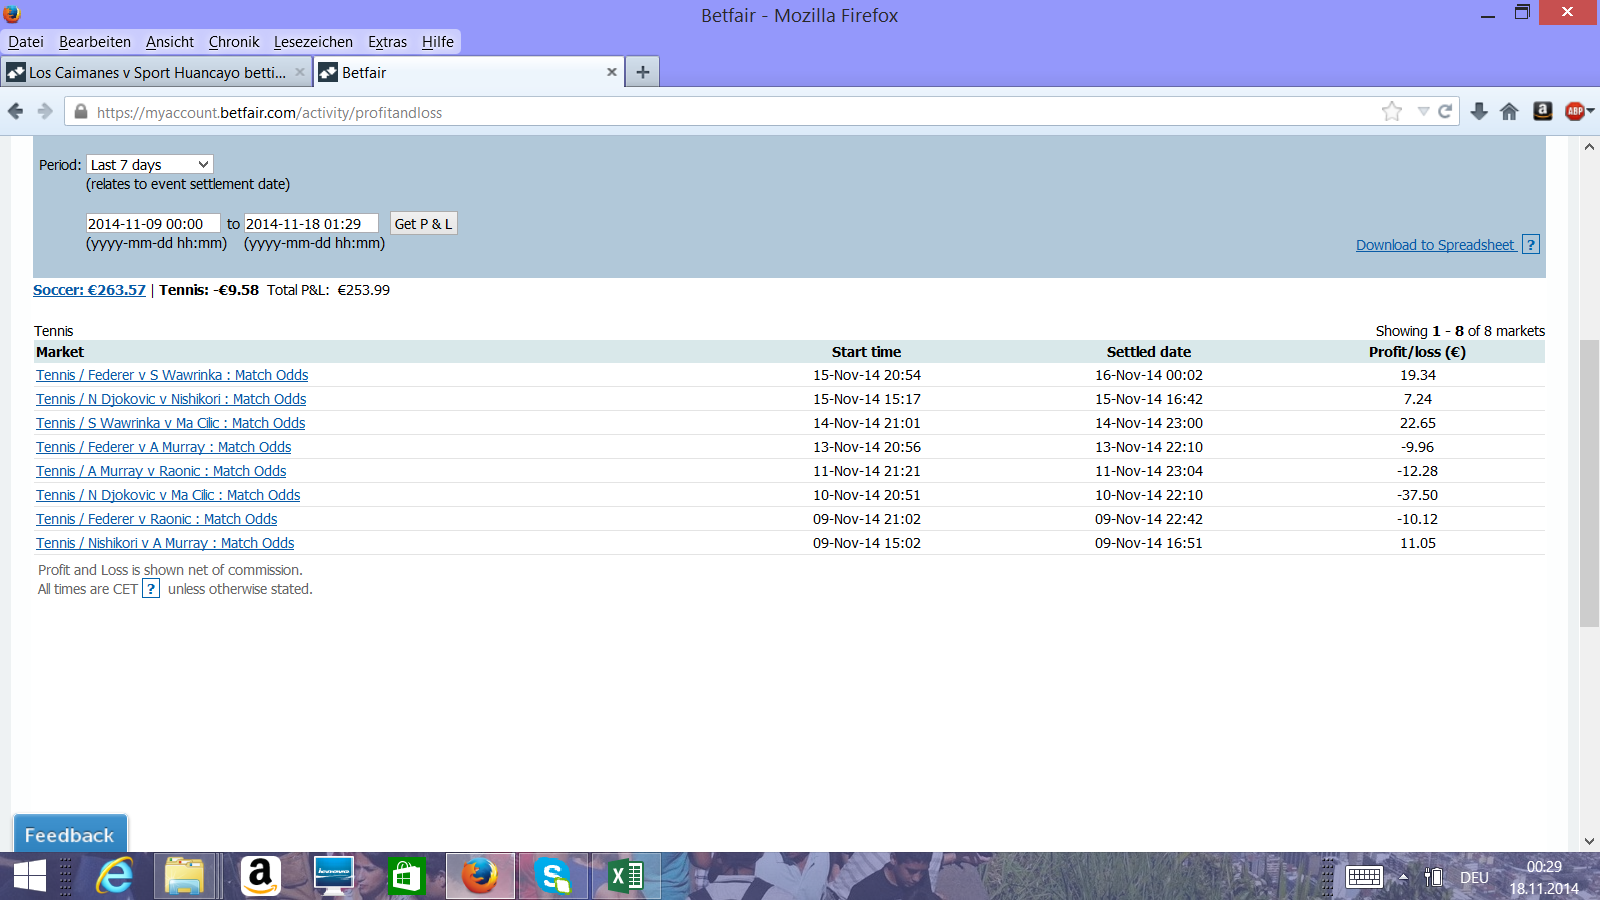The width and height of the screenshot is (1600, 900).
Task: Open the Extras menu
Action: coord(387,42)
